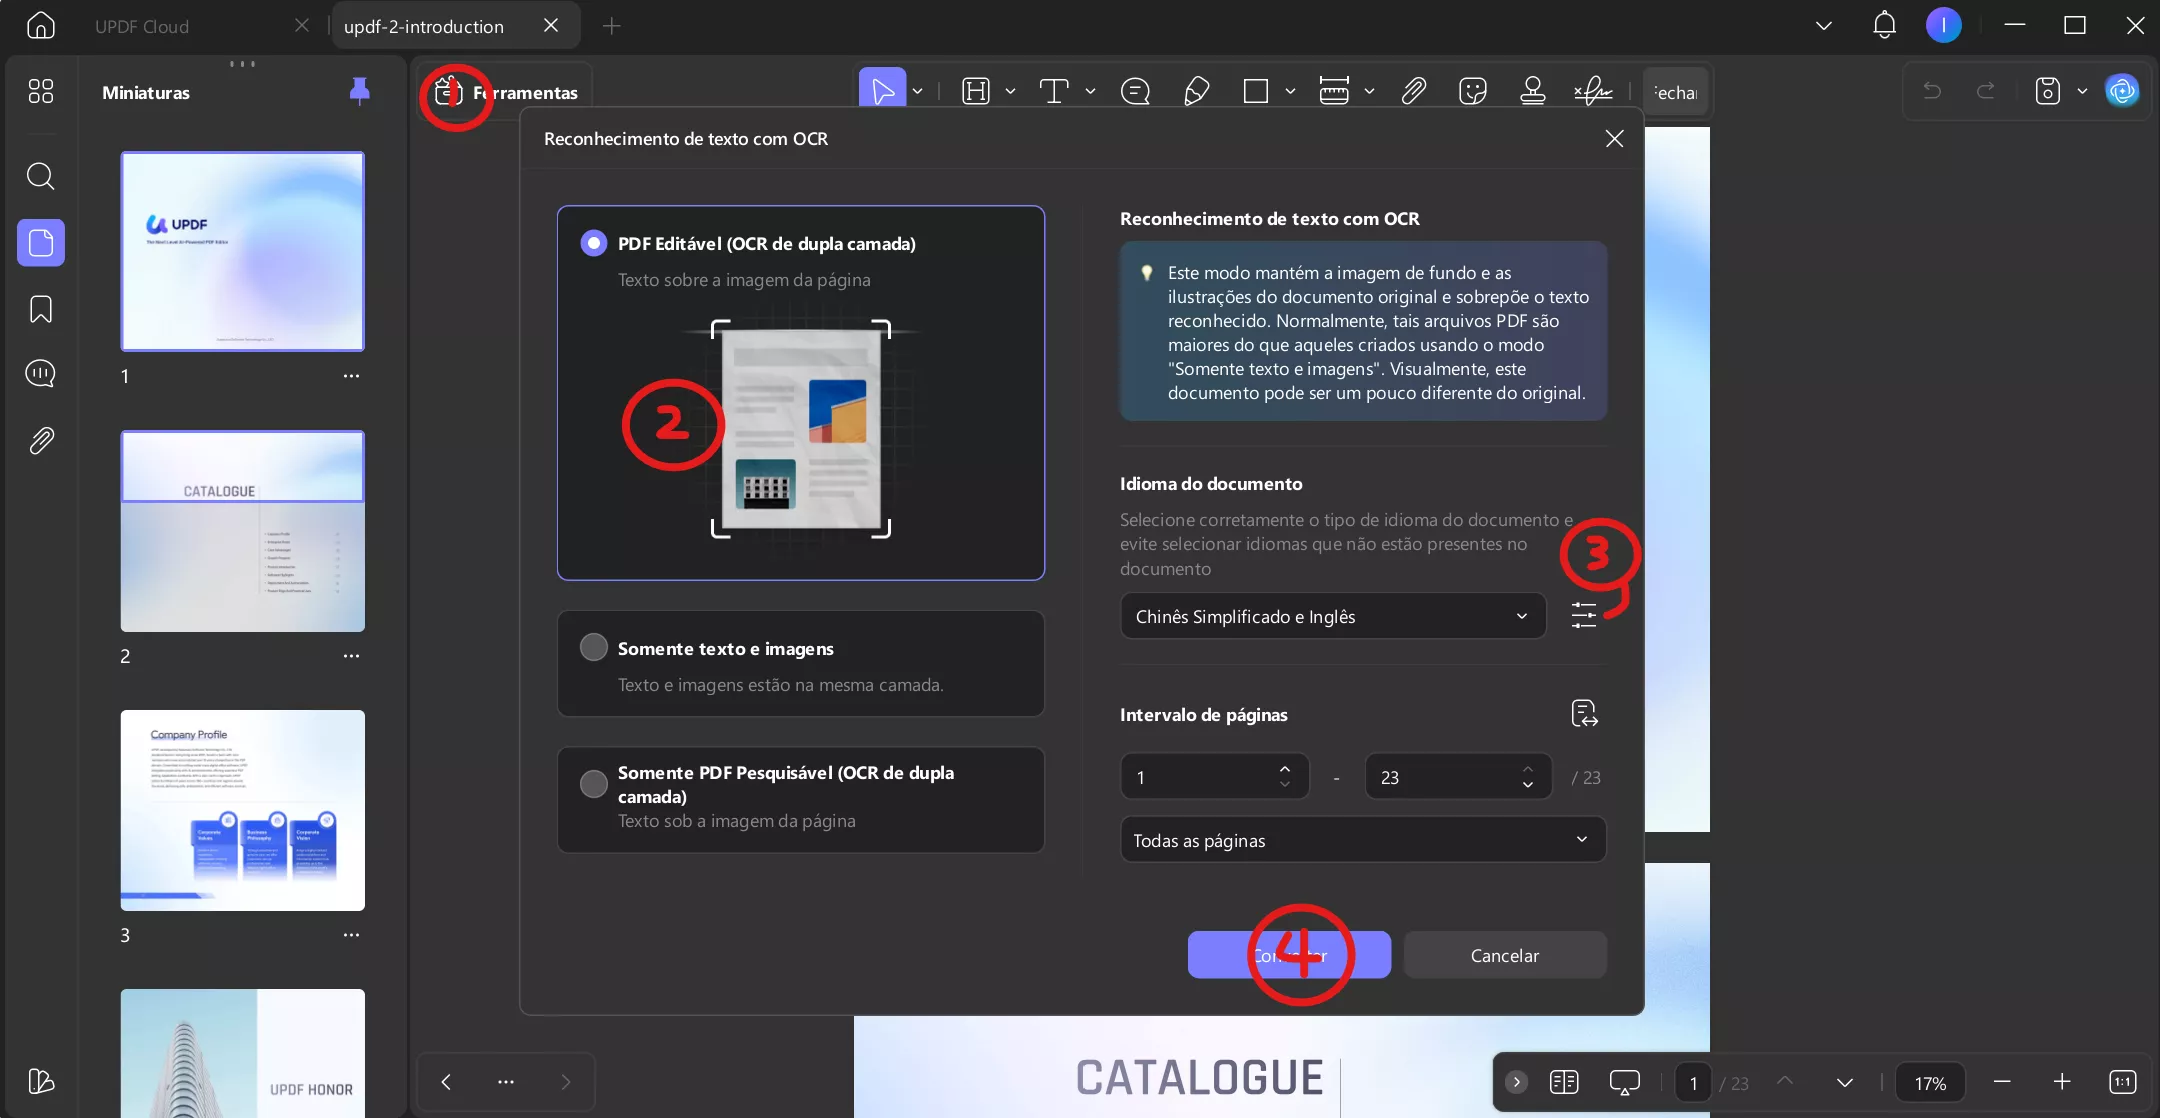Click the Cancelar button
2160x1118 pixels.
click(1504, 955)
